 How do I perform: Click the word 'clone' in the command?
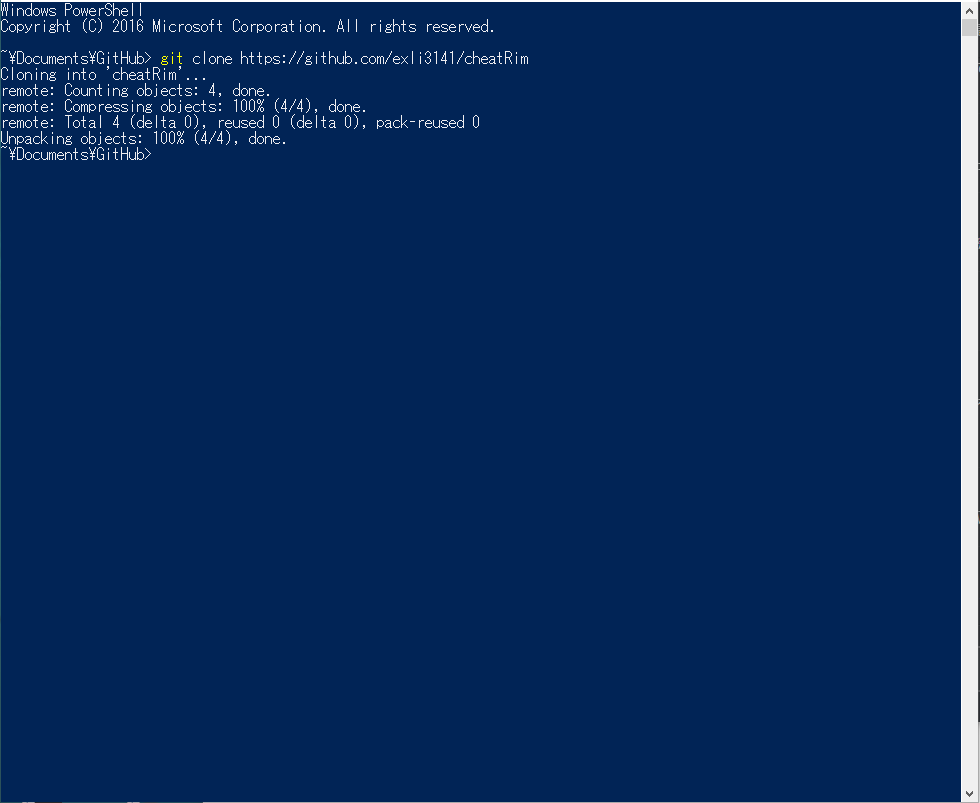click(212, 59)
